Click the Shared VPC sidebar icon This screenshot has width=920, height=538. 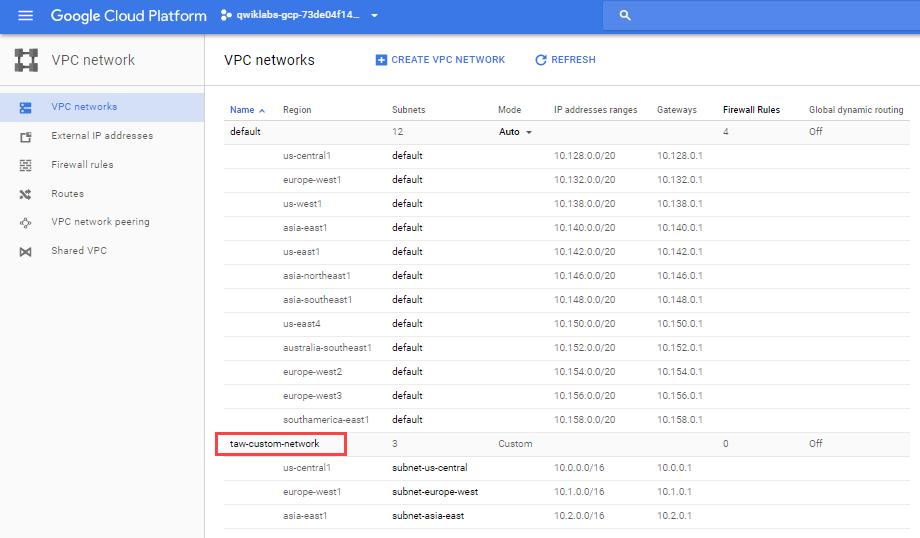(25, 252)
